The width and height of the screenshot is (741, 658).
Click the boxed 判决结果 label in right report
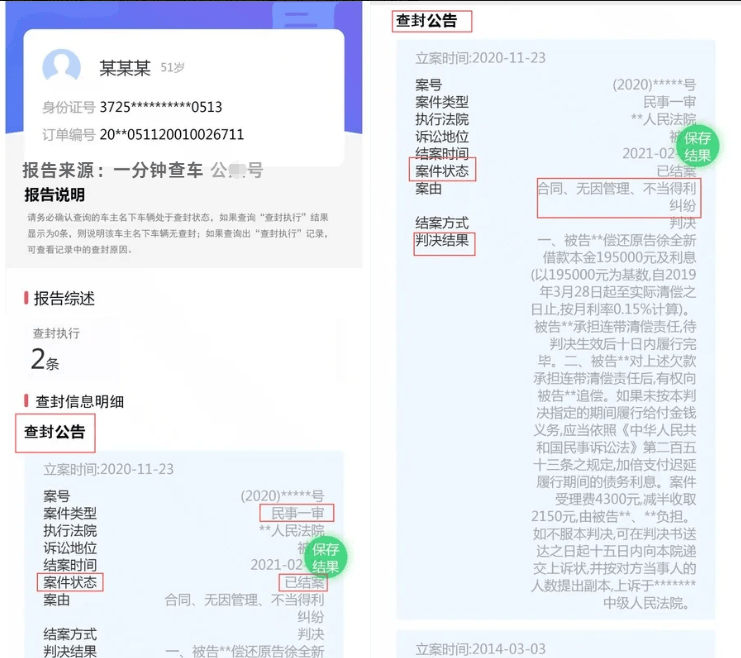click(x=442, y=241)
